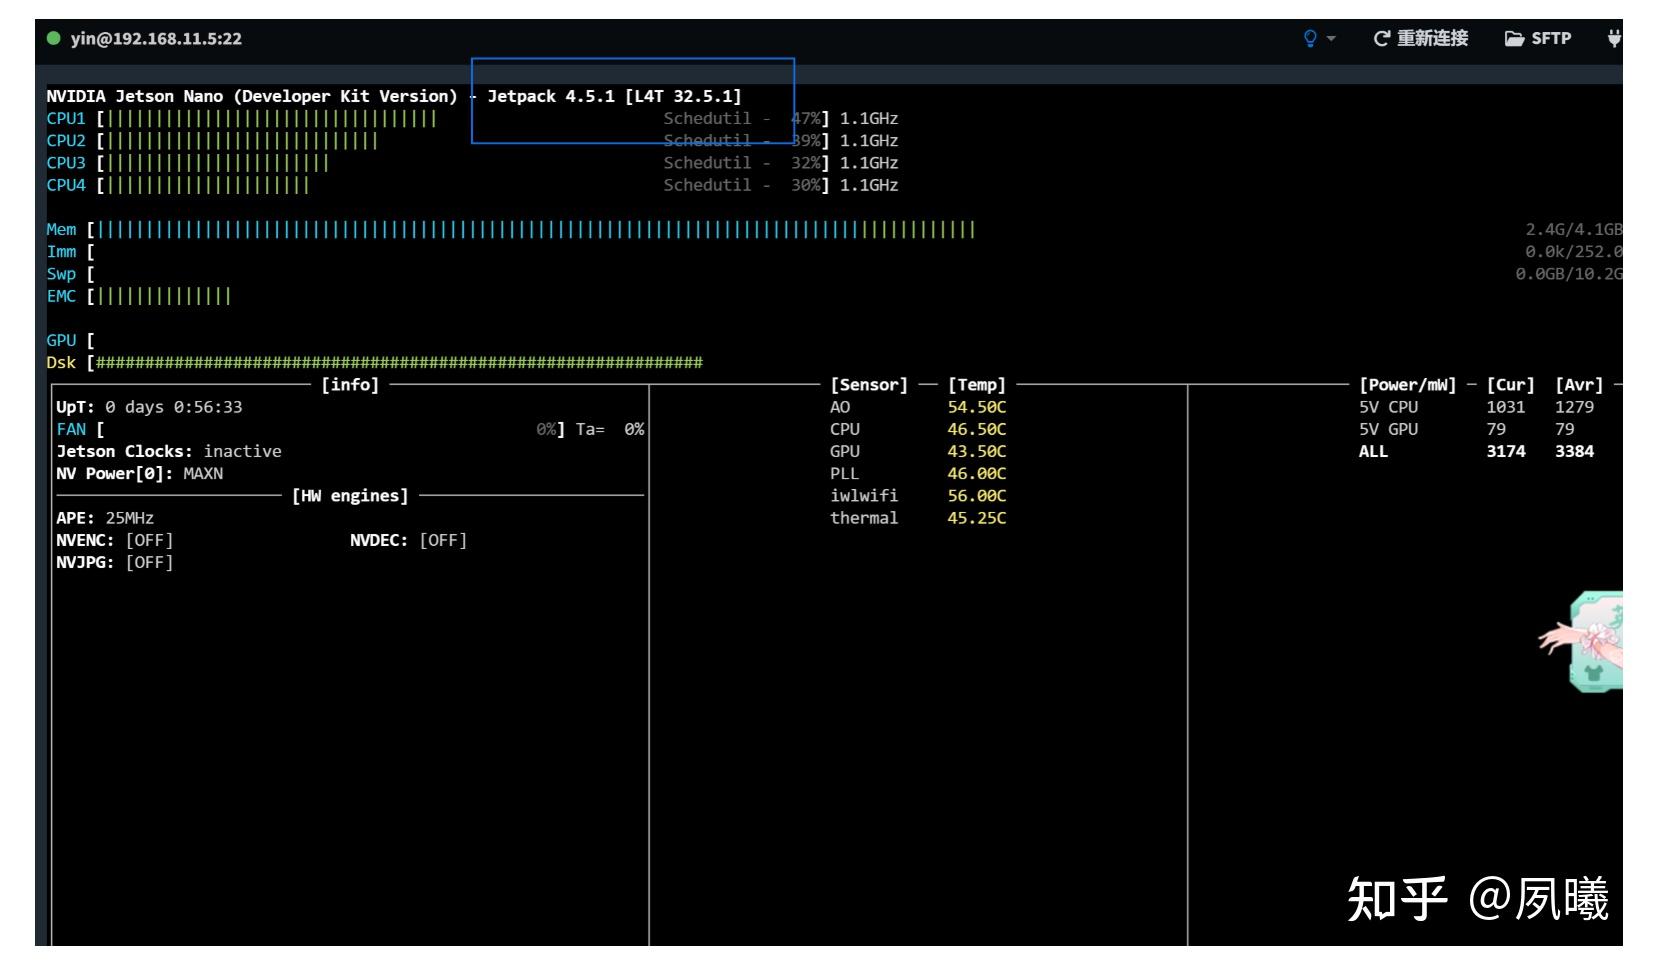This screenshot has width=1654, height=969.
Task: Click the ALL power average value 3384
Action: [x=1574, y=451]
